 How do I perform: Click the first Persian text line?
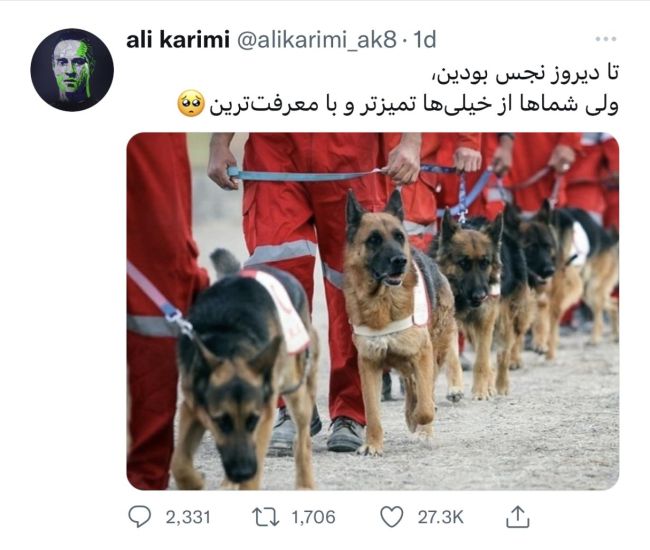click(x=524, y=75)
